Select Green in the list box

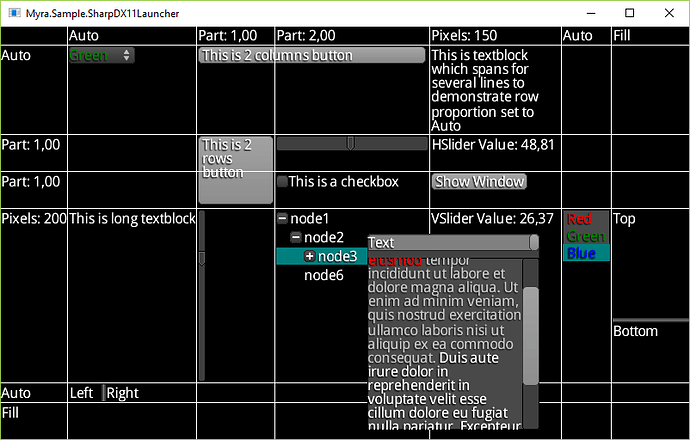point(586,236)
